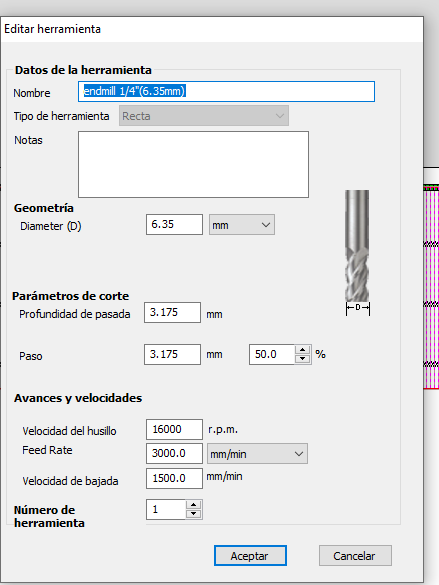Click the Nombre text field
The height and width of the screenshot is (585, 439).
pyautogui.click(x=226, y=91)
